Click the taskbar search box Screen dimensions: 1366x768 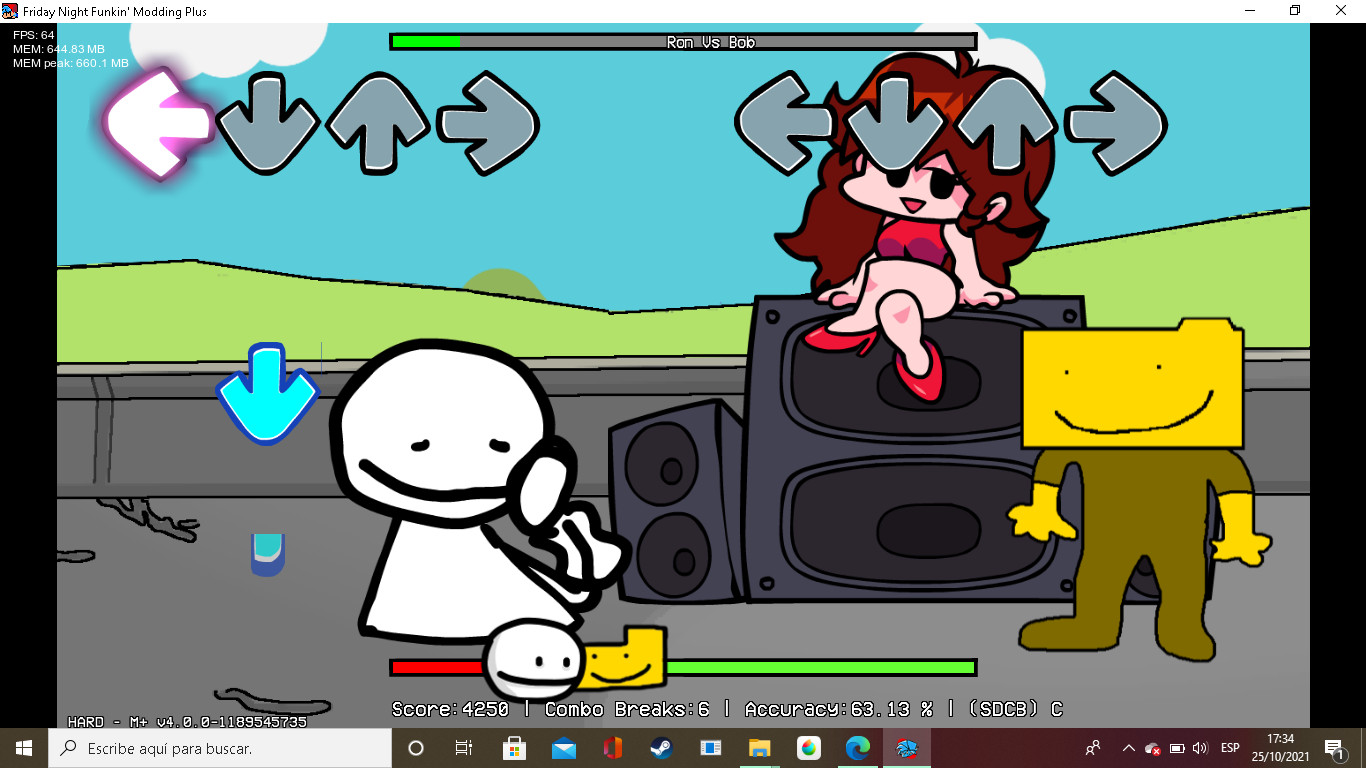220,748
